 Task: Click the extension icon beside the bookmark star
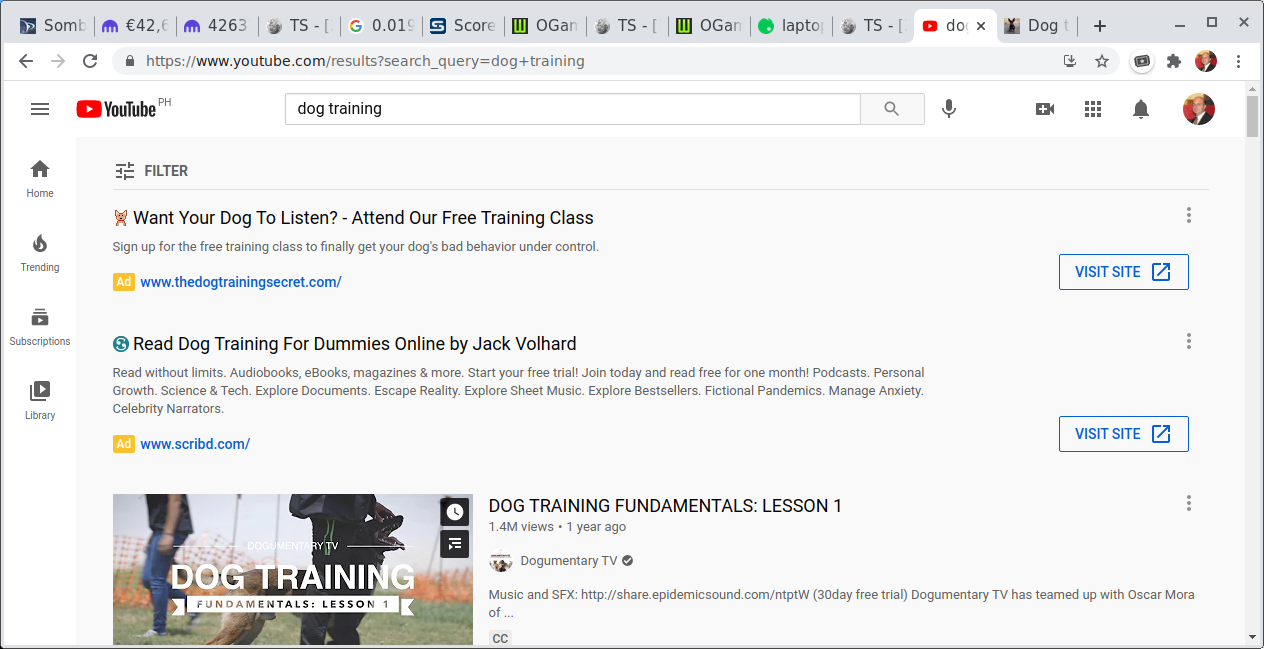point(1142,61)
